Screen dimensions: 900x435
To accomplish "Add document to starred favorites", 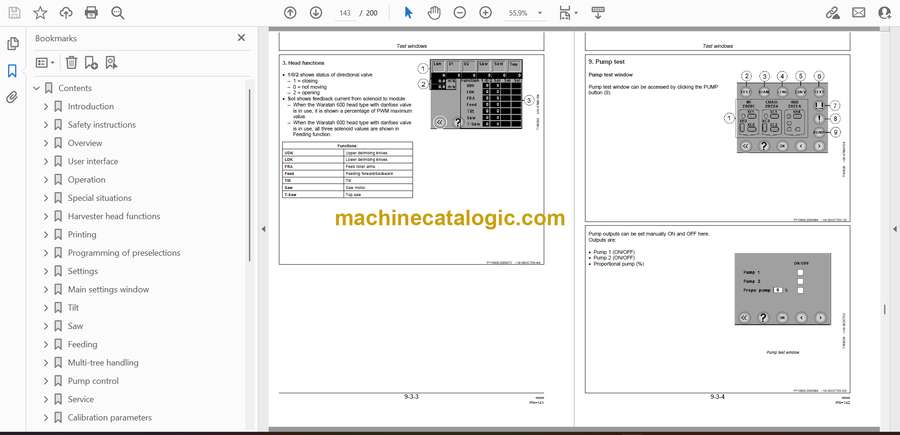I will pos(40,13).
